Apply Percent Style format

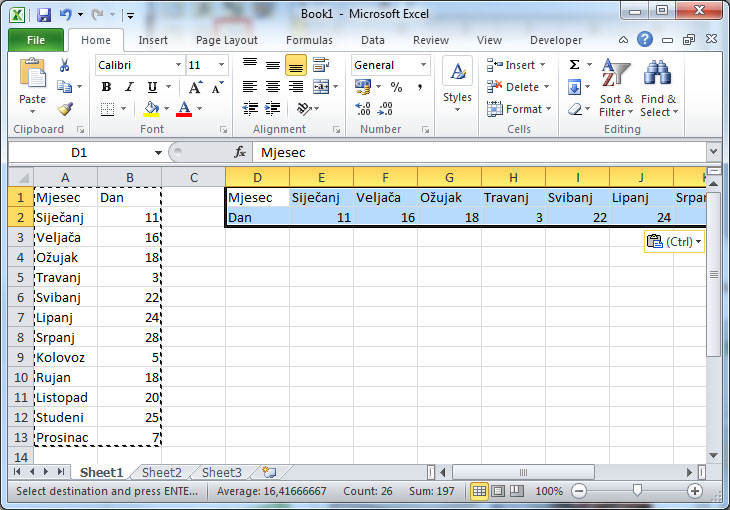click(396, 87)
